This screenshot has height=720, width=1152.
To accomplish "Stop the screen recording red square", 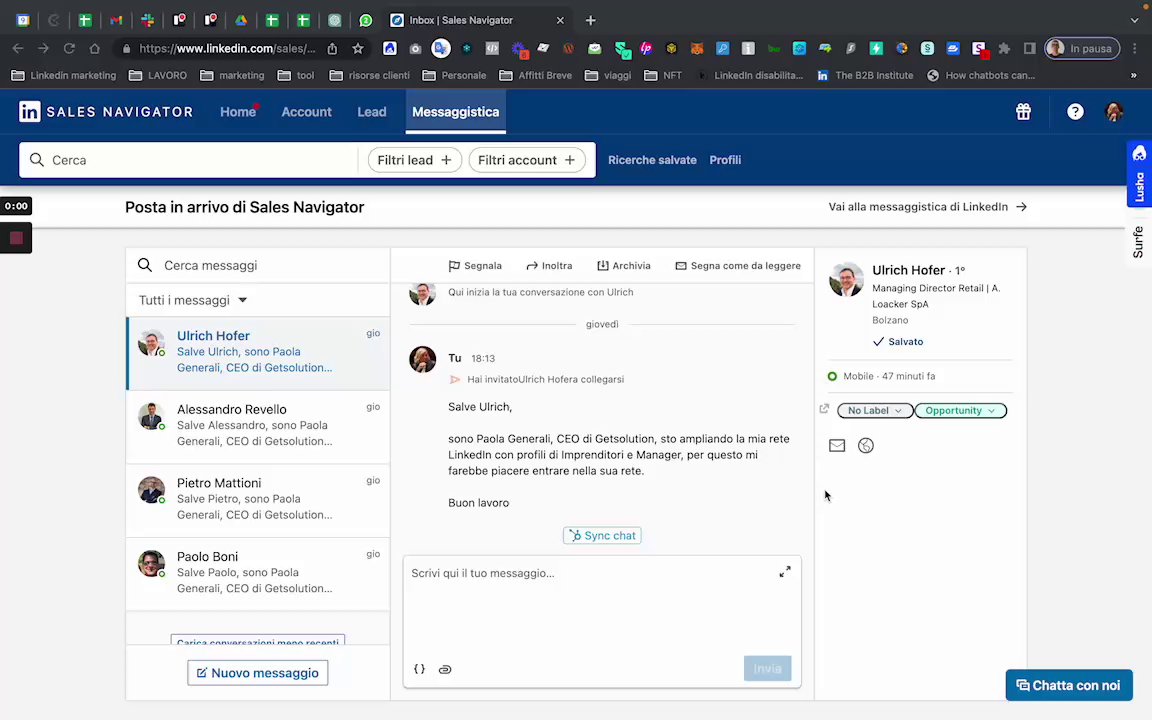I will 16,238.
